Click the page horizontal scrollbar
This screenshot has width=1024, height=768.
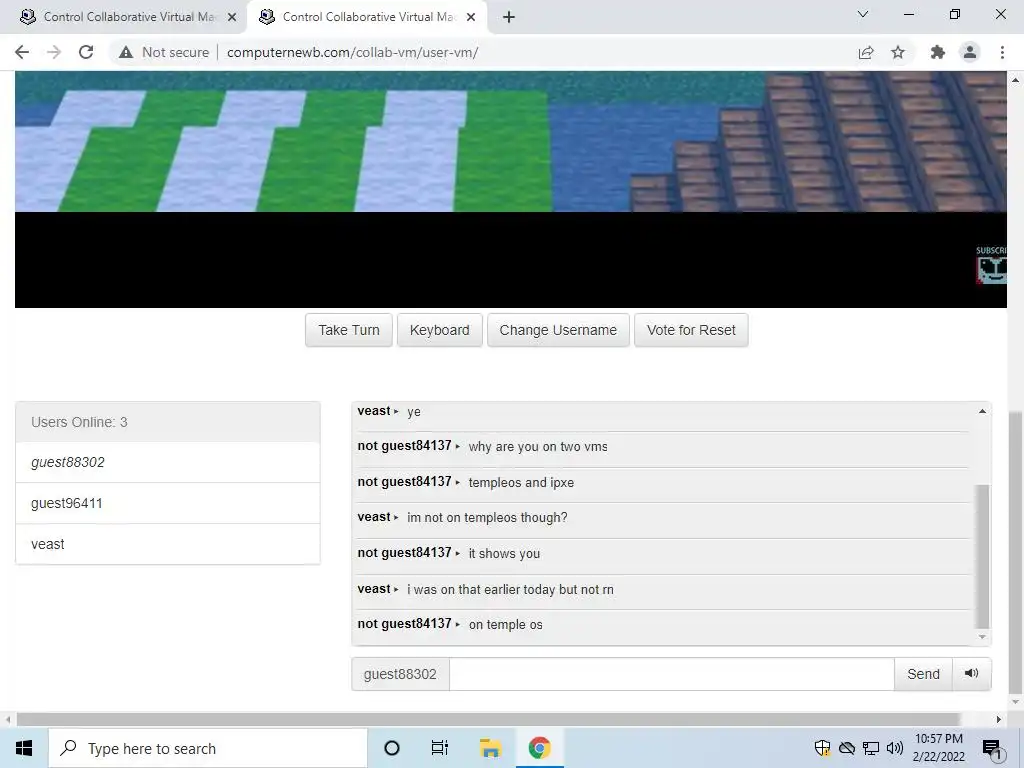488,720
